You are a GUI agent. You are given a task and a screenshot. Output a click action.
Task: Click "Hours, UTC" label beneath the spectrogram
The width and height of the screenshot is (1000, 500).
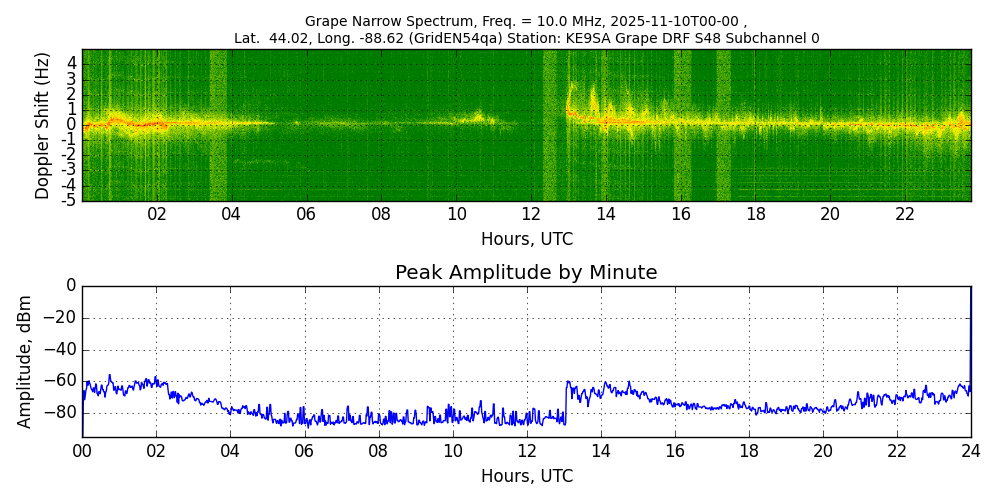pyautogui.click(x=526, y=240)
